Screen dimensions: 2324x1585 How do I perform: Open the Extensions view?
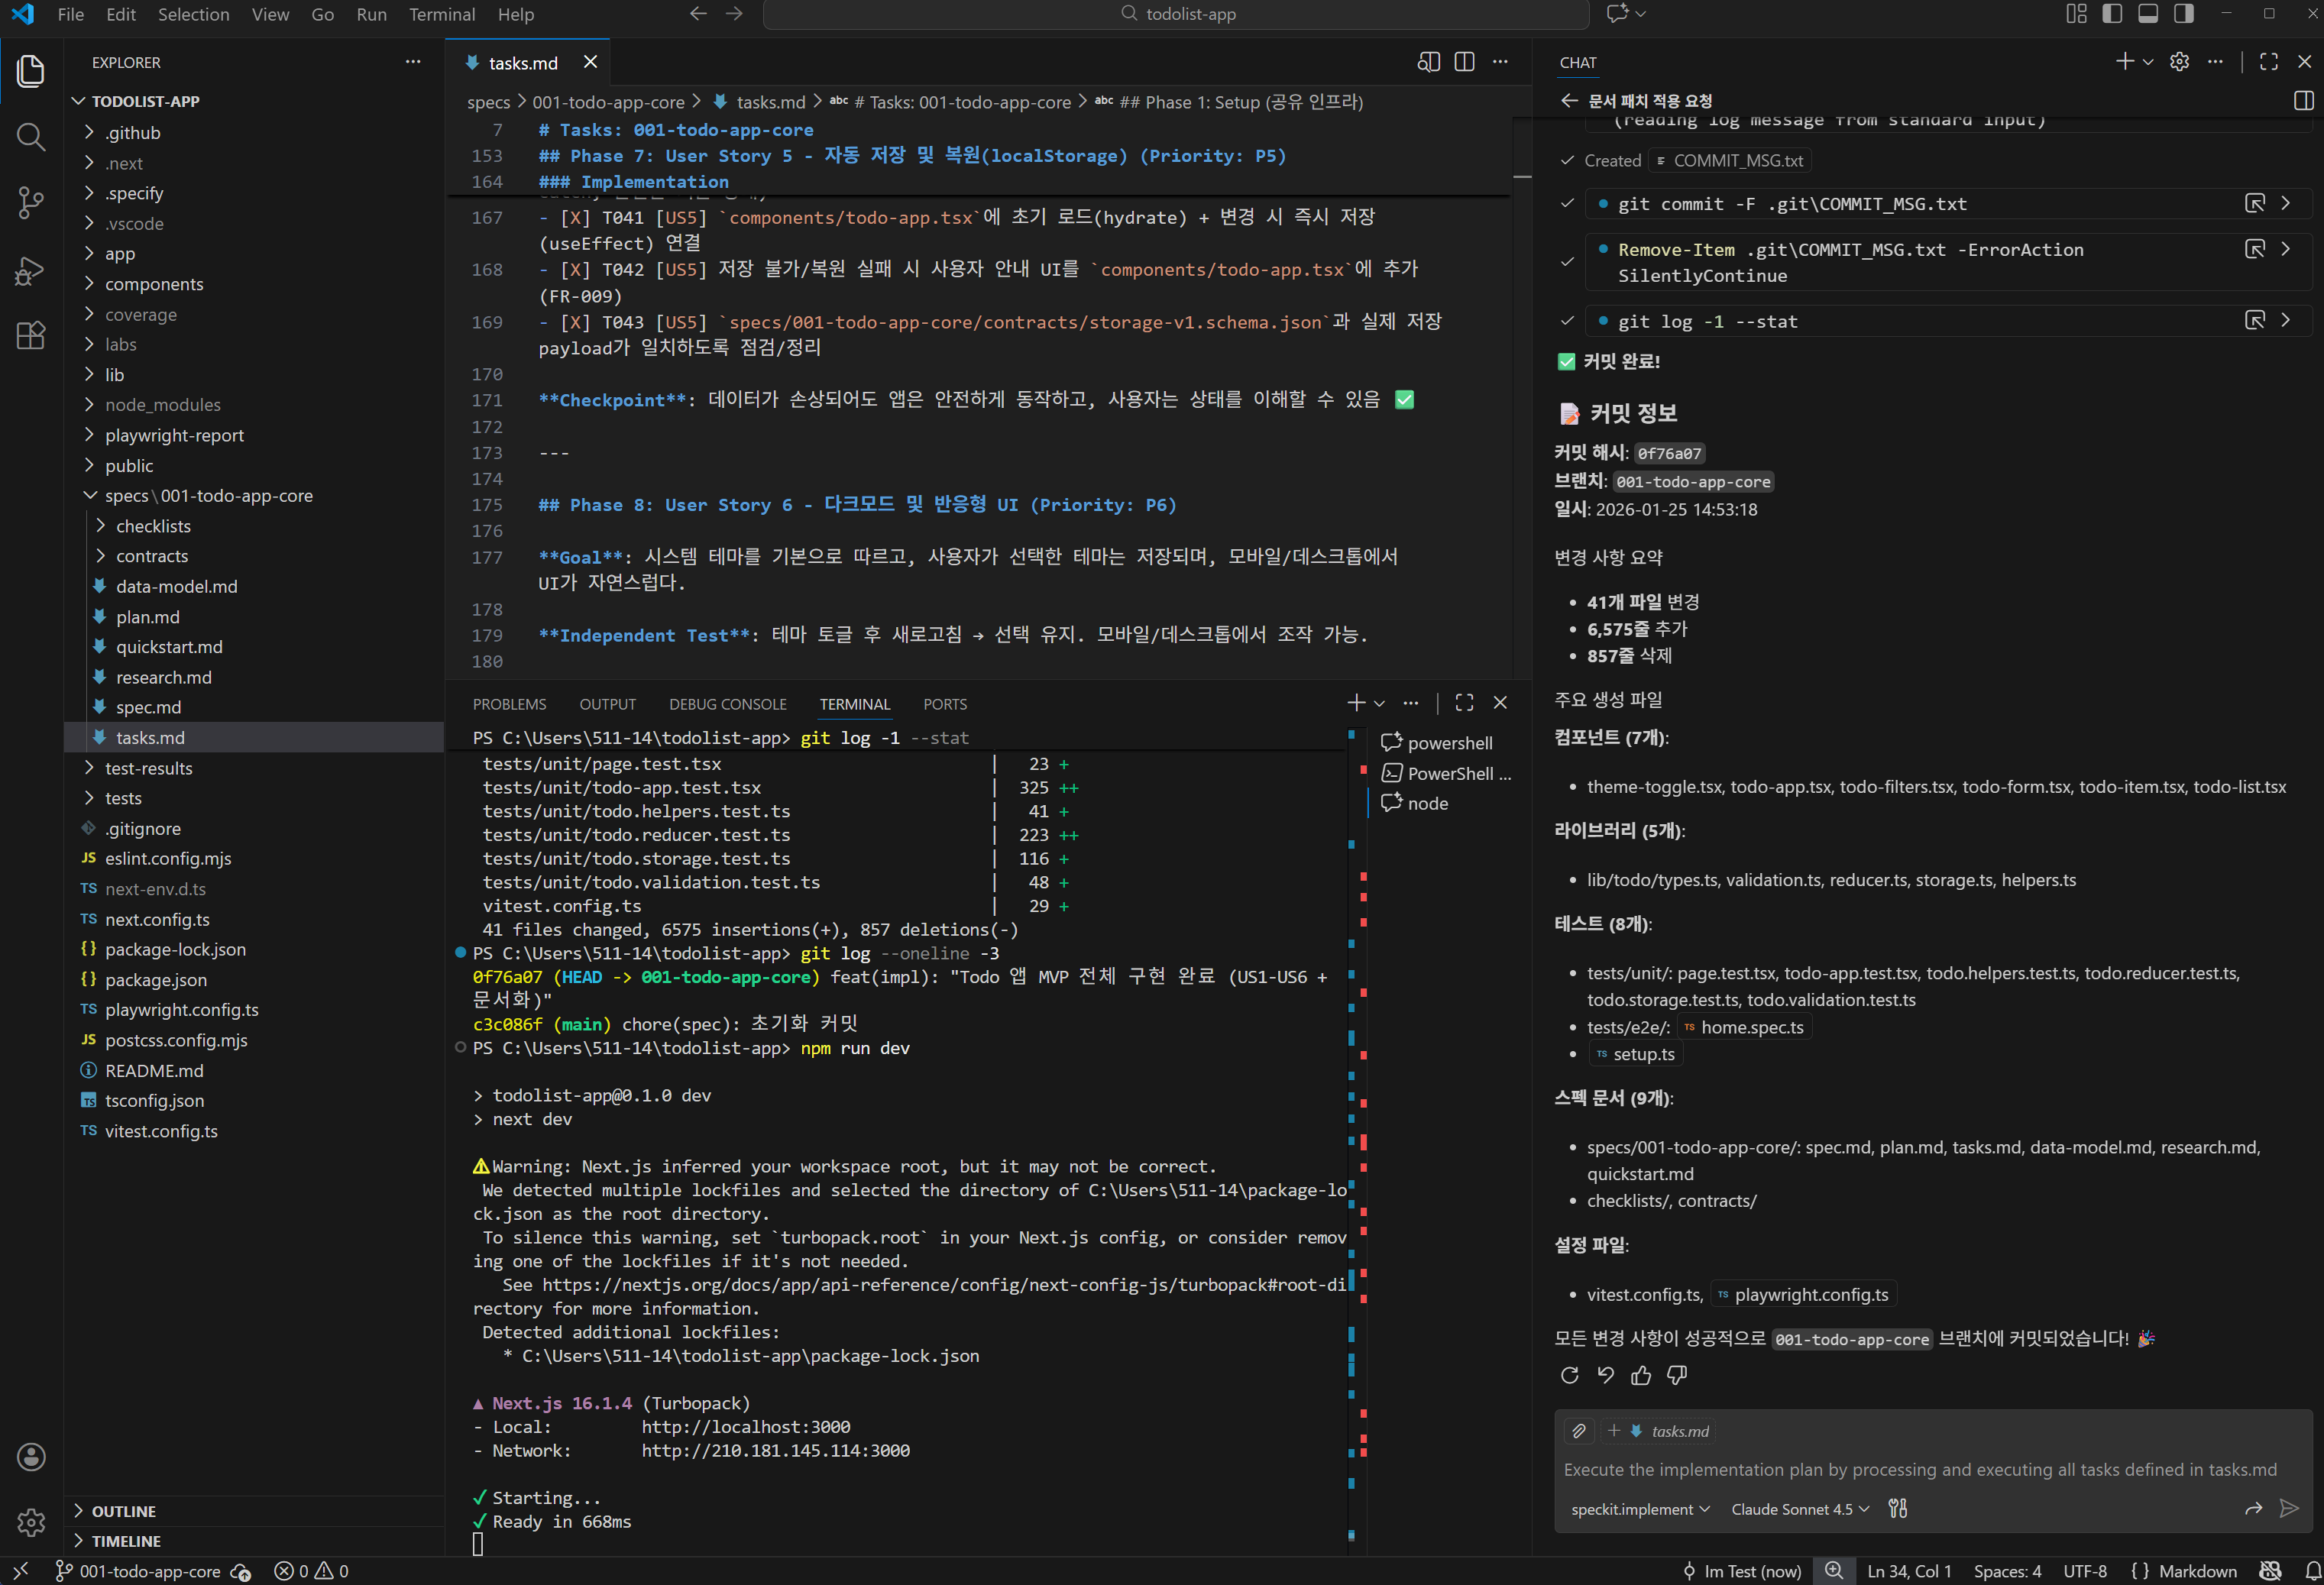(x=31, y=335)
